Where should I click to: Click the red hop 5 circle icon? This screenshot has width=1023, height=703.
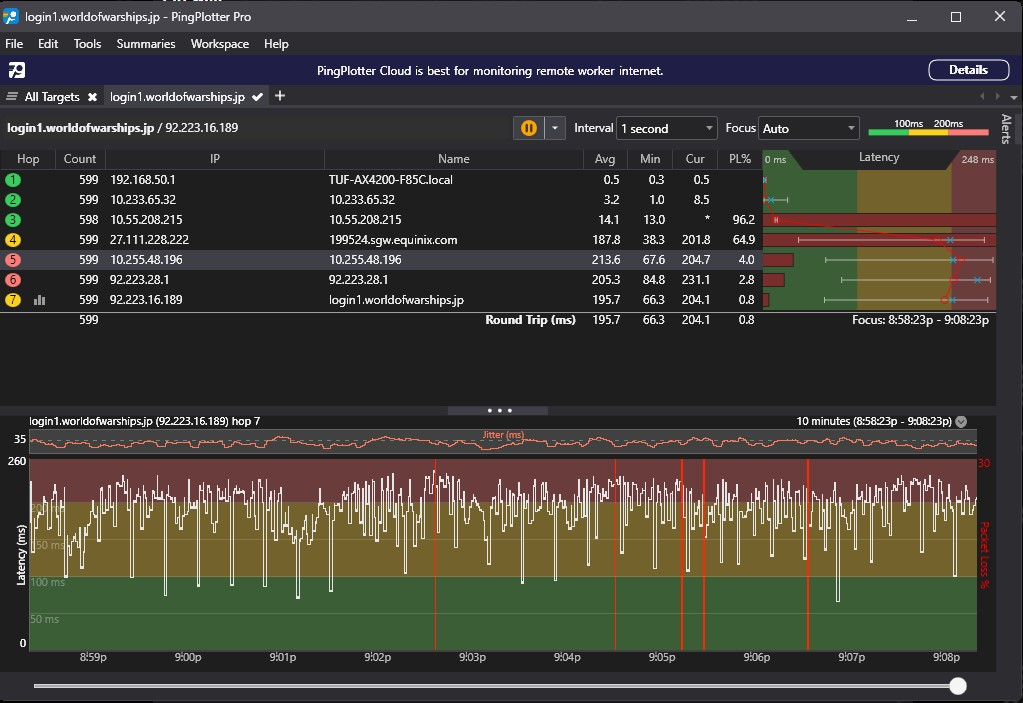(x=13, y=260)
